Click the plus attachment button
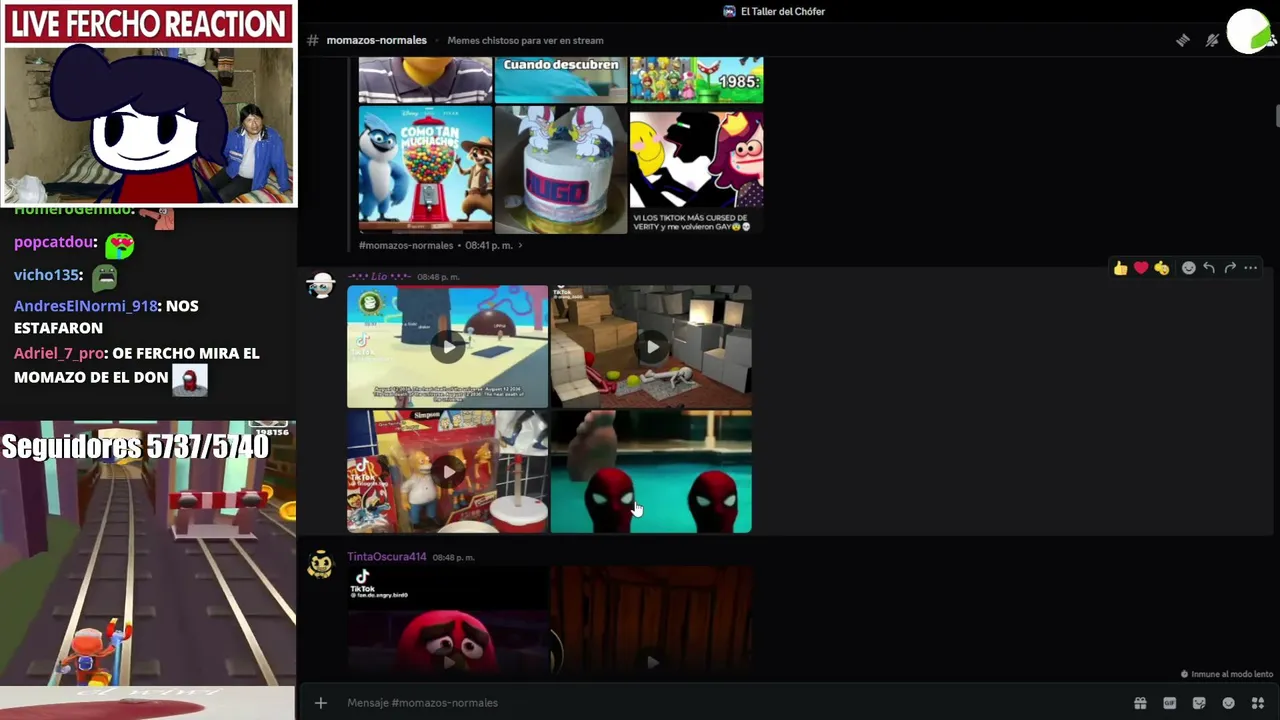 pyautogui.click(x=320, y=703)
